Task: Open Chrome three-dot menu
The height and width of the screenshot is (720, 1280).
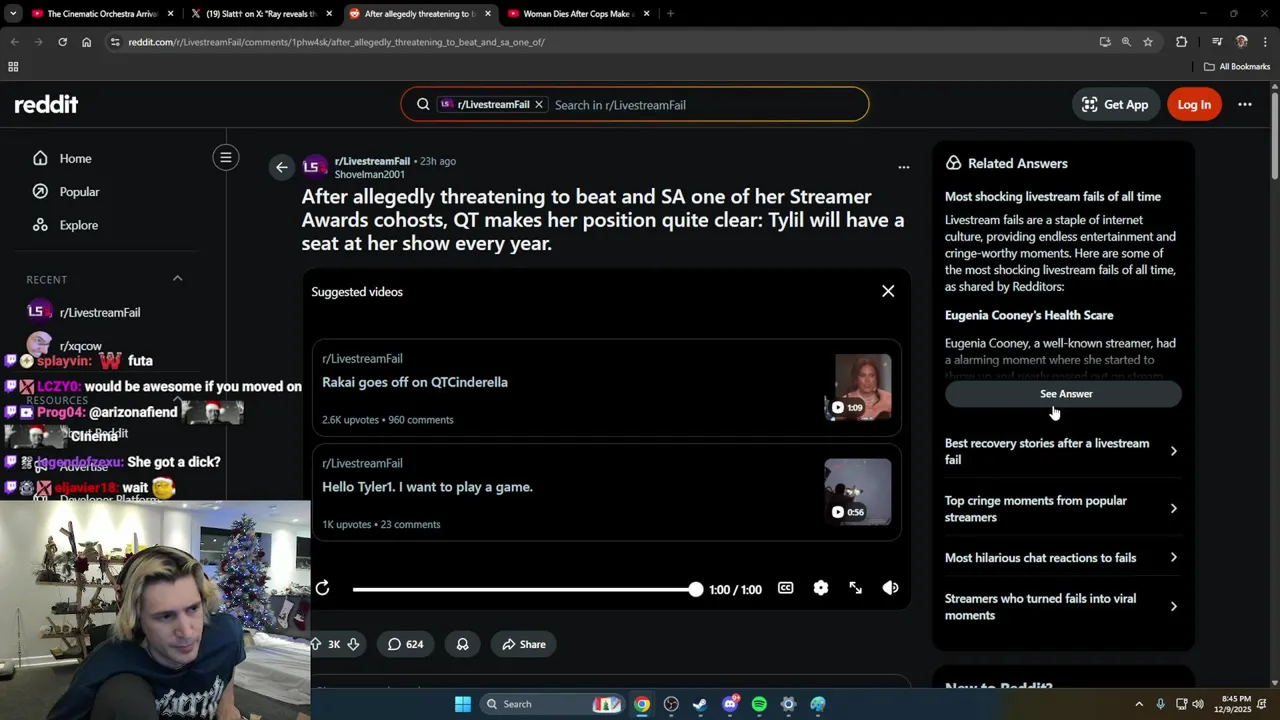Action: (1265, 42)
